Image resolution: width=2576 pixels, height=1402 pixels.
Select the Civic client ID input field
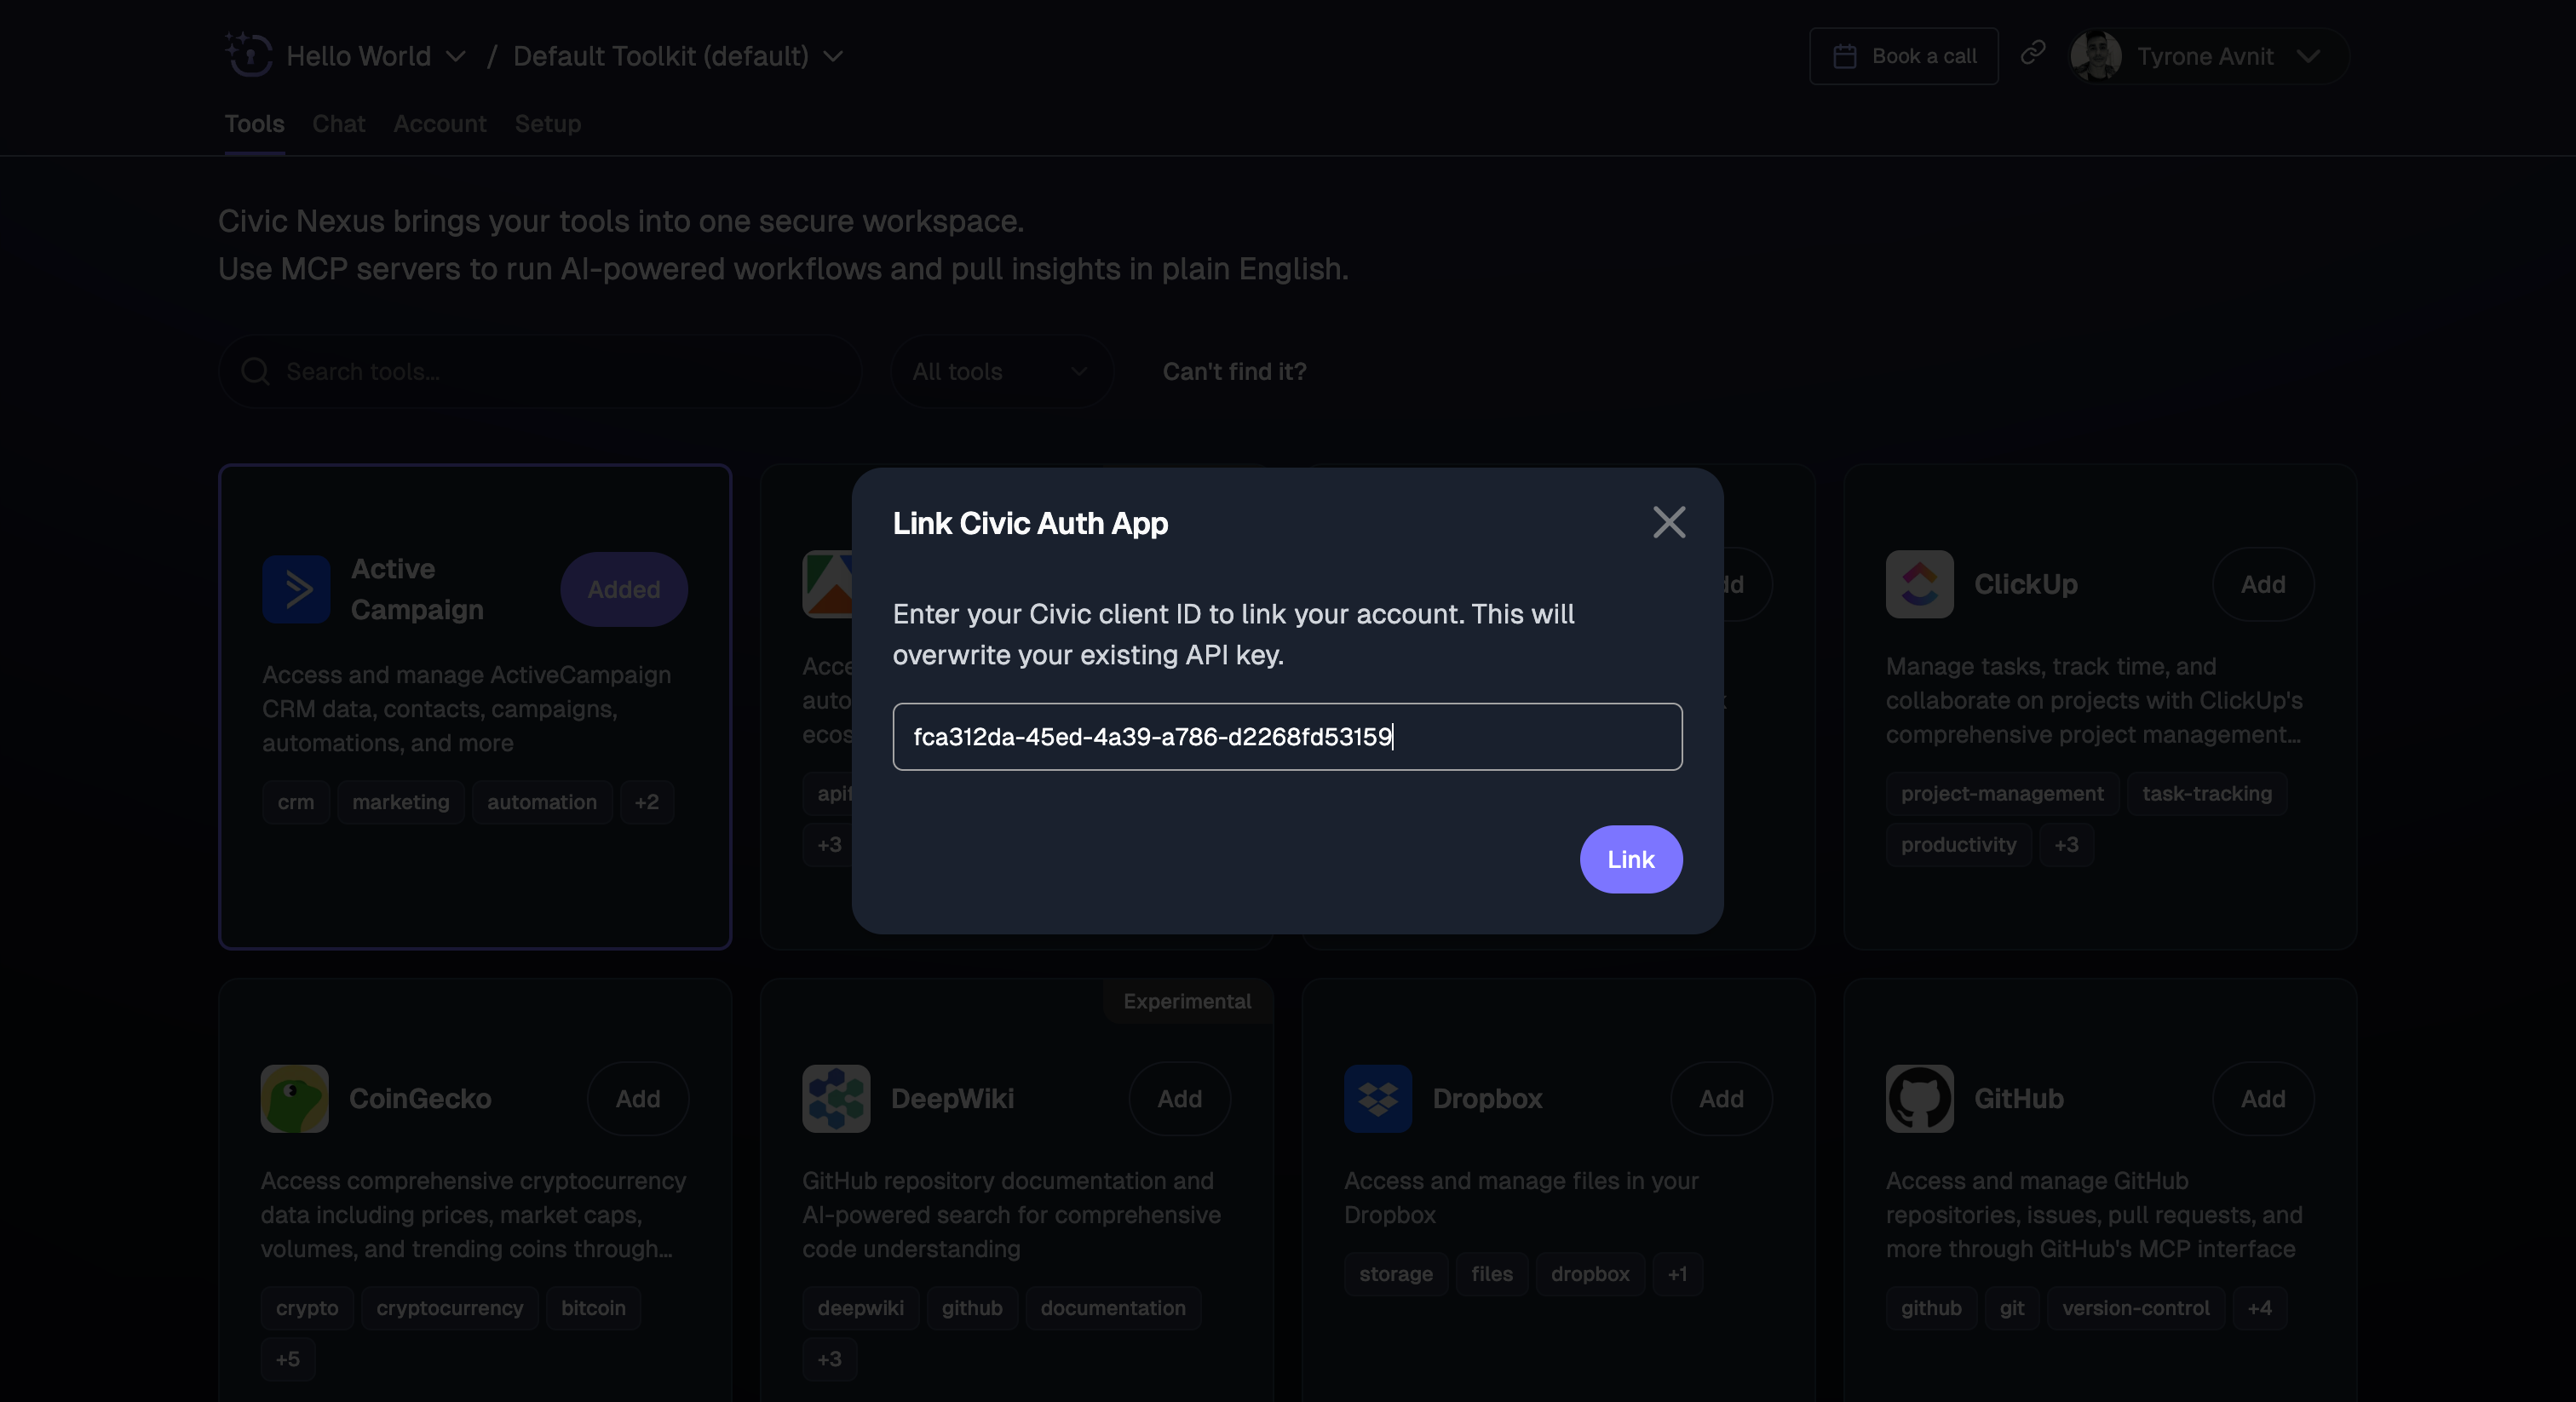click(1287, 737)
